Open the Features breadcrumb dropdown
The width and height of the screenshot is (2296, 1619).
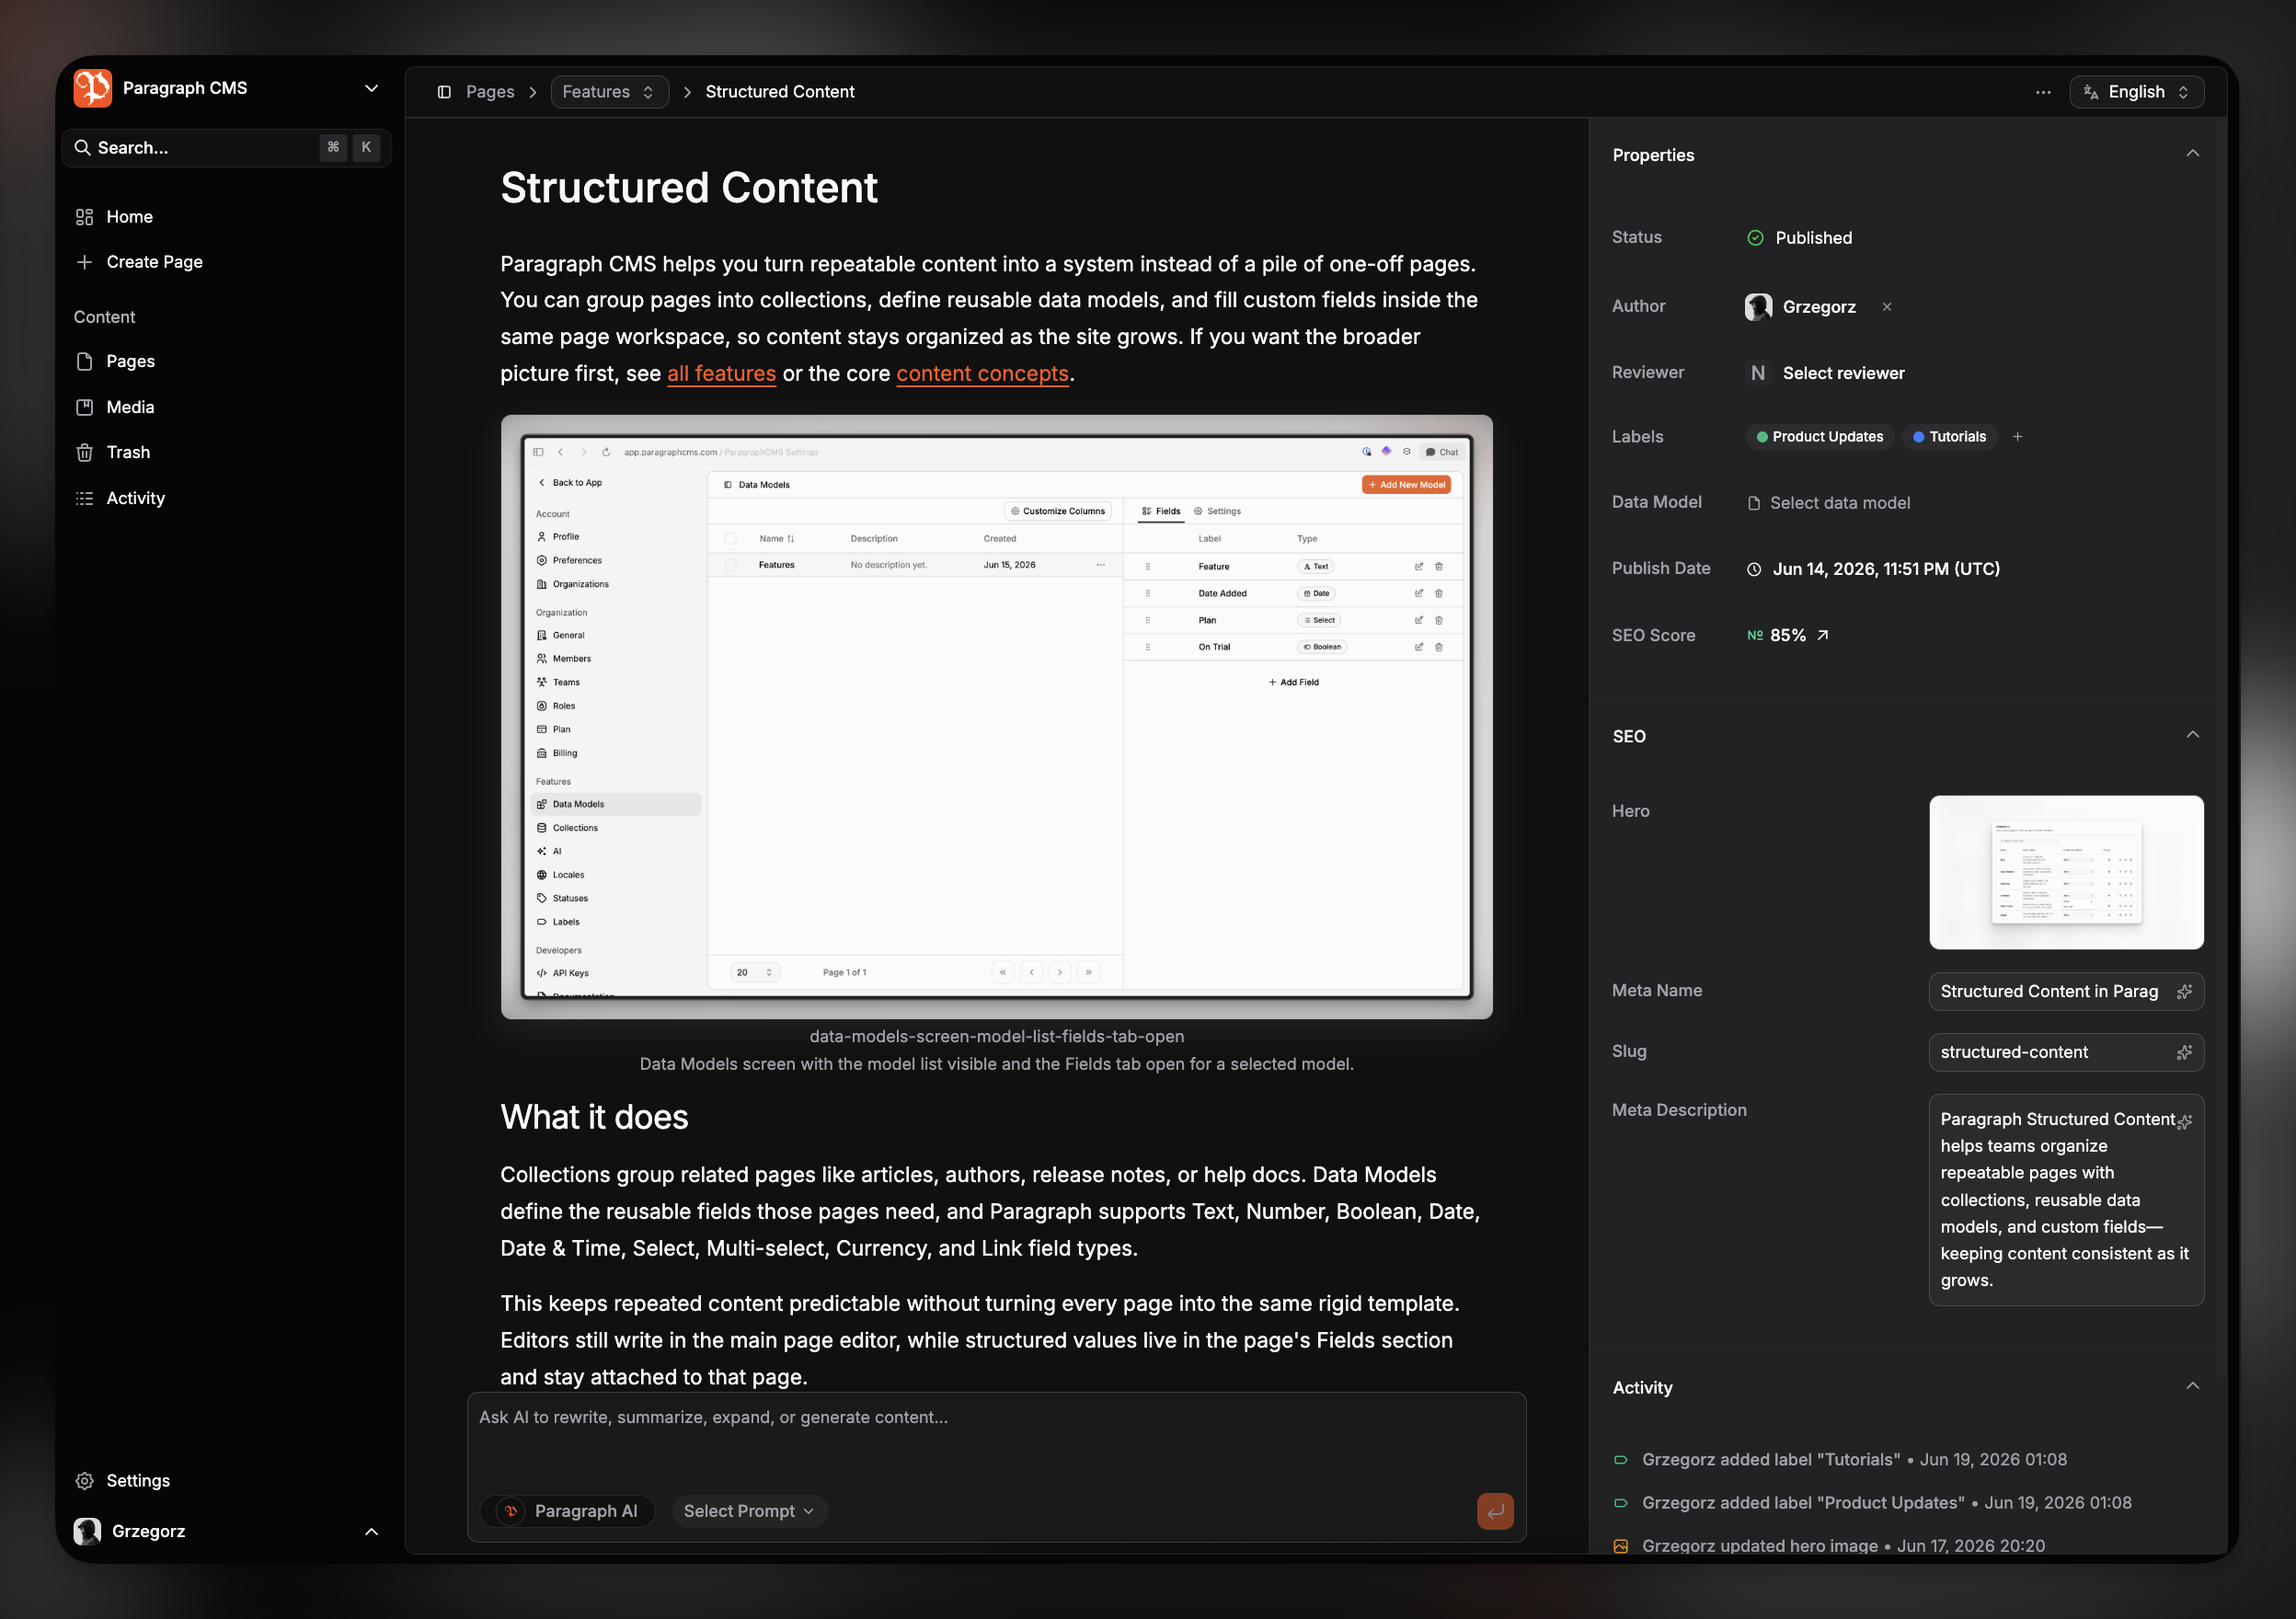point(609,92)
